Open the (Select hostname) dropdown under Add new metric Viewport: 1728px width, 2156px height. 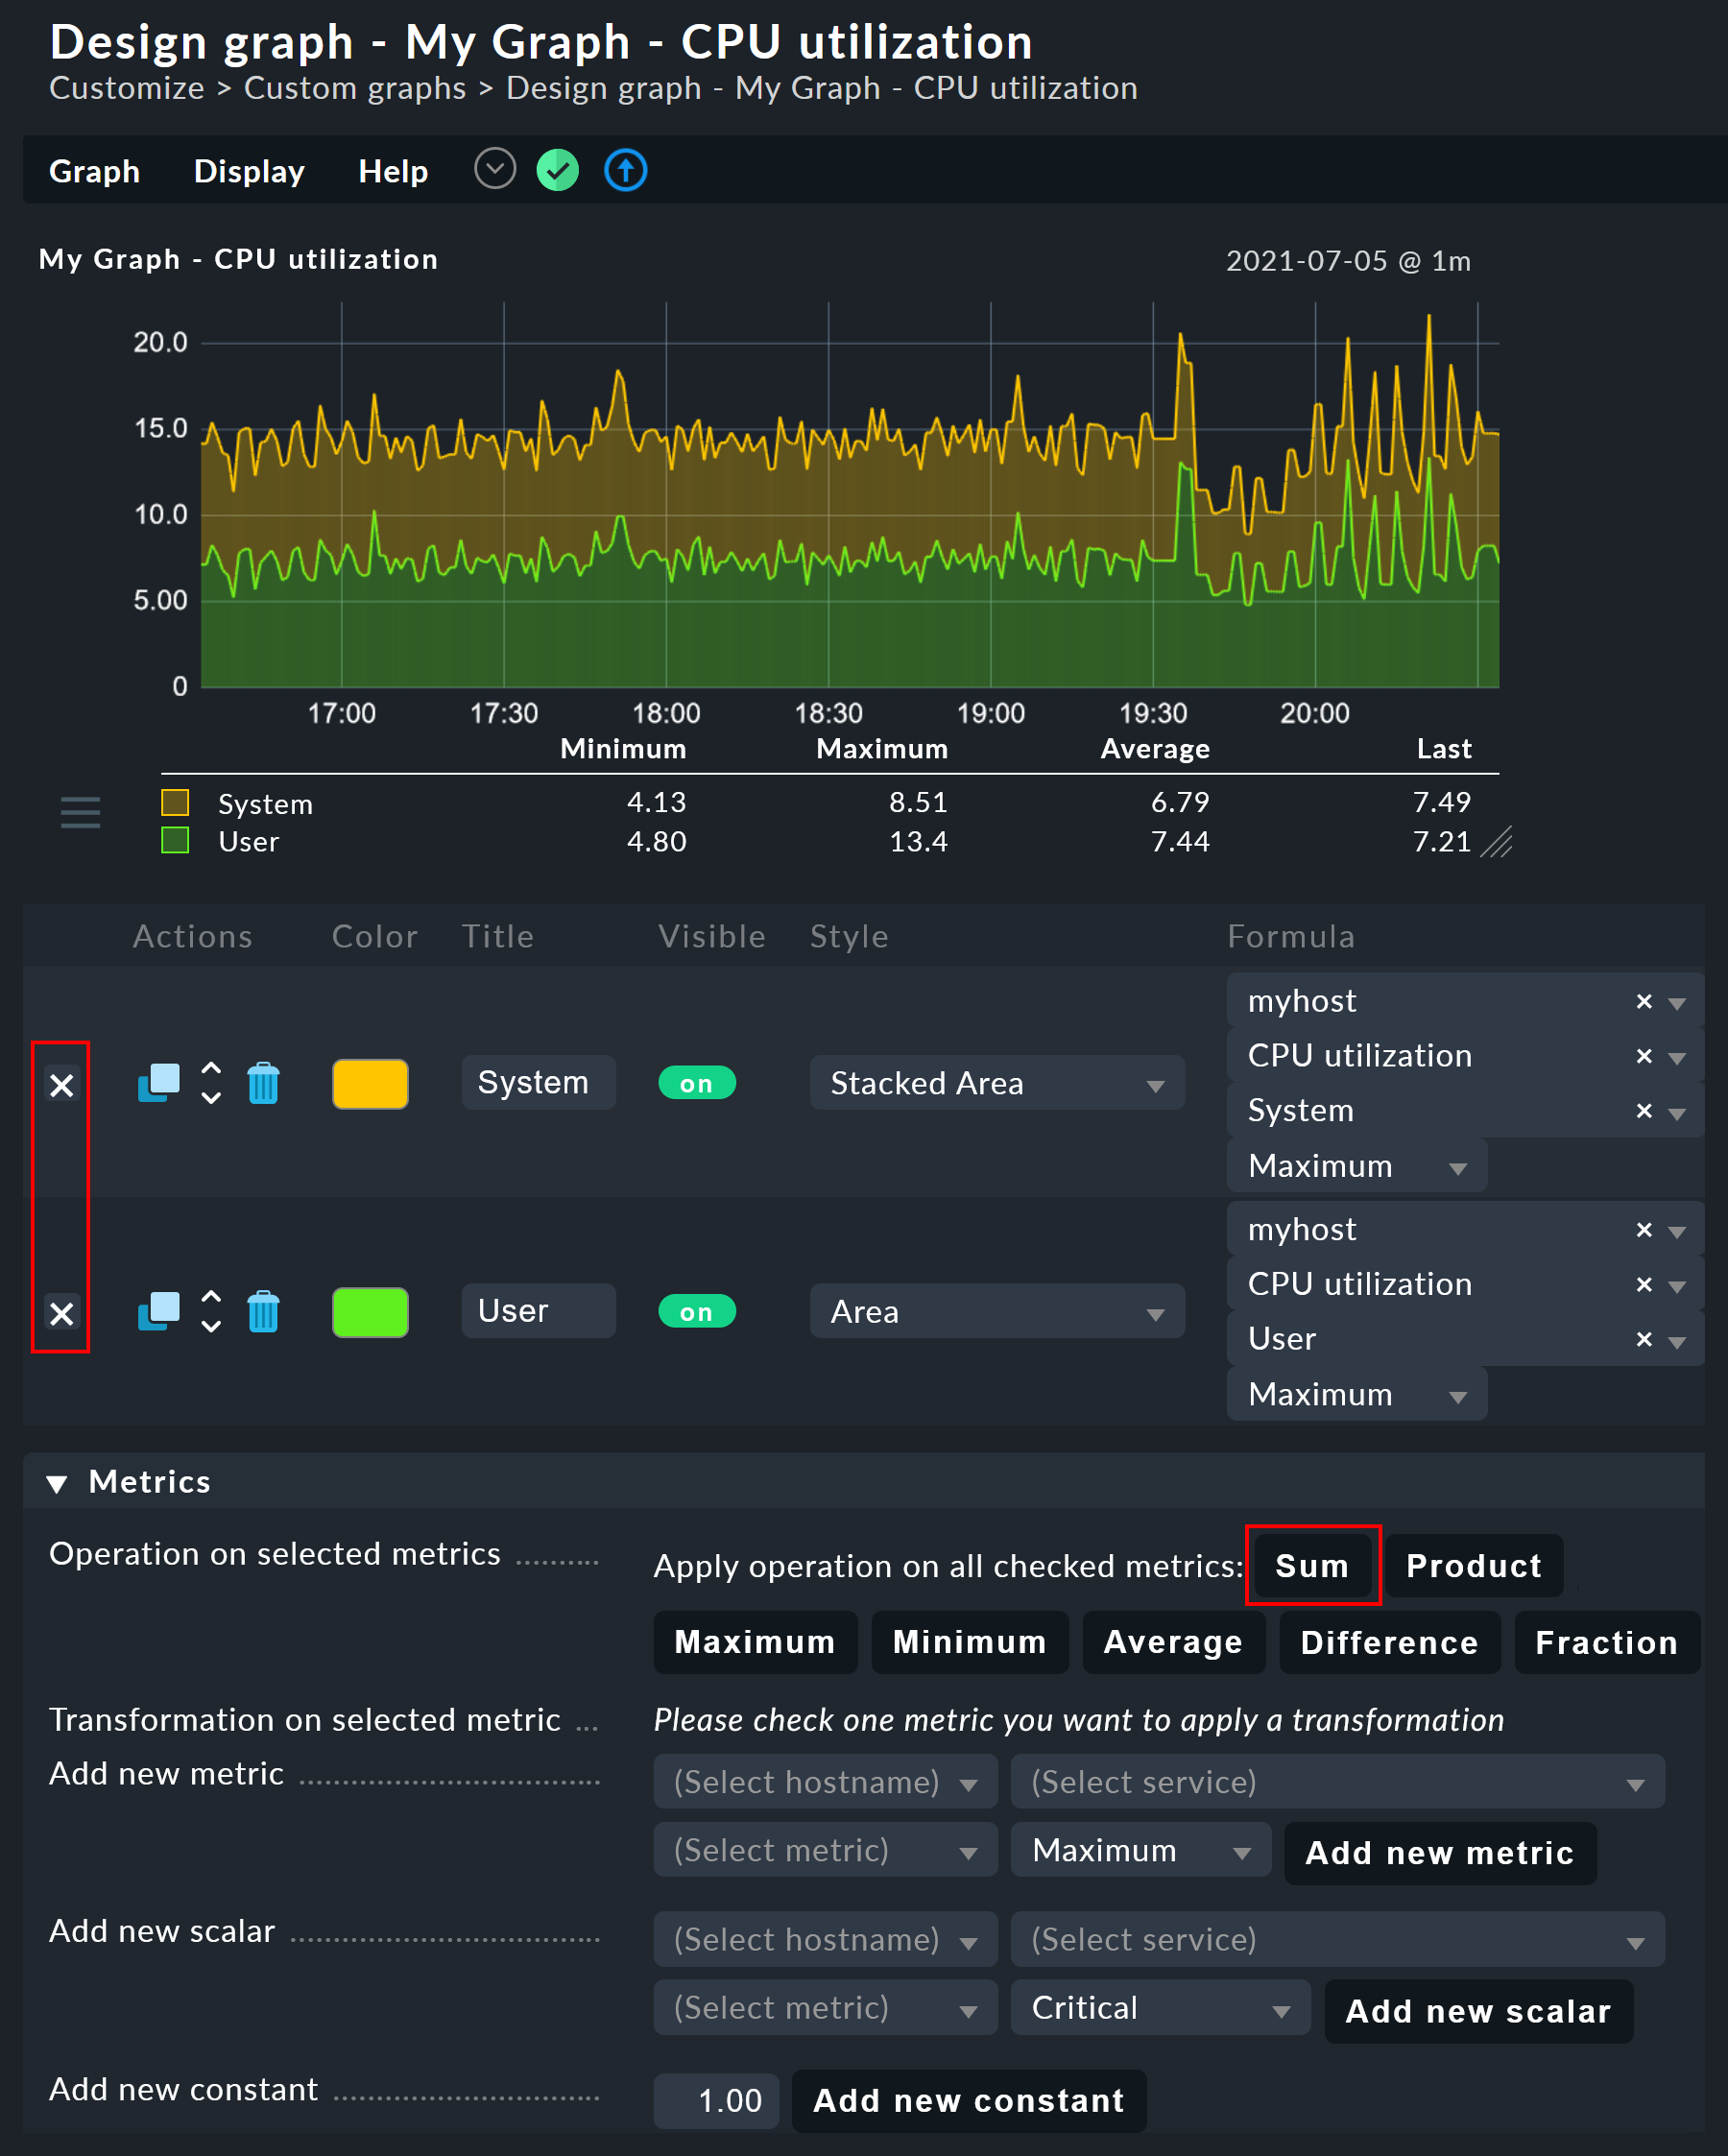[825, 1782]
